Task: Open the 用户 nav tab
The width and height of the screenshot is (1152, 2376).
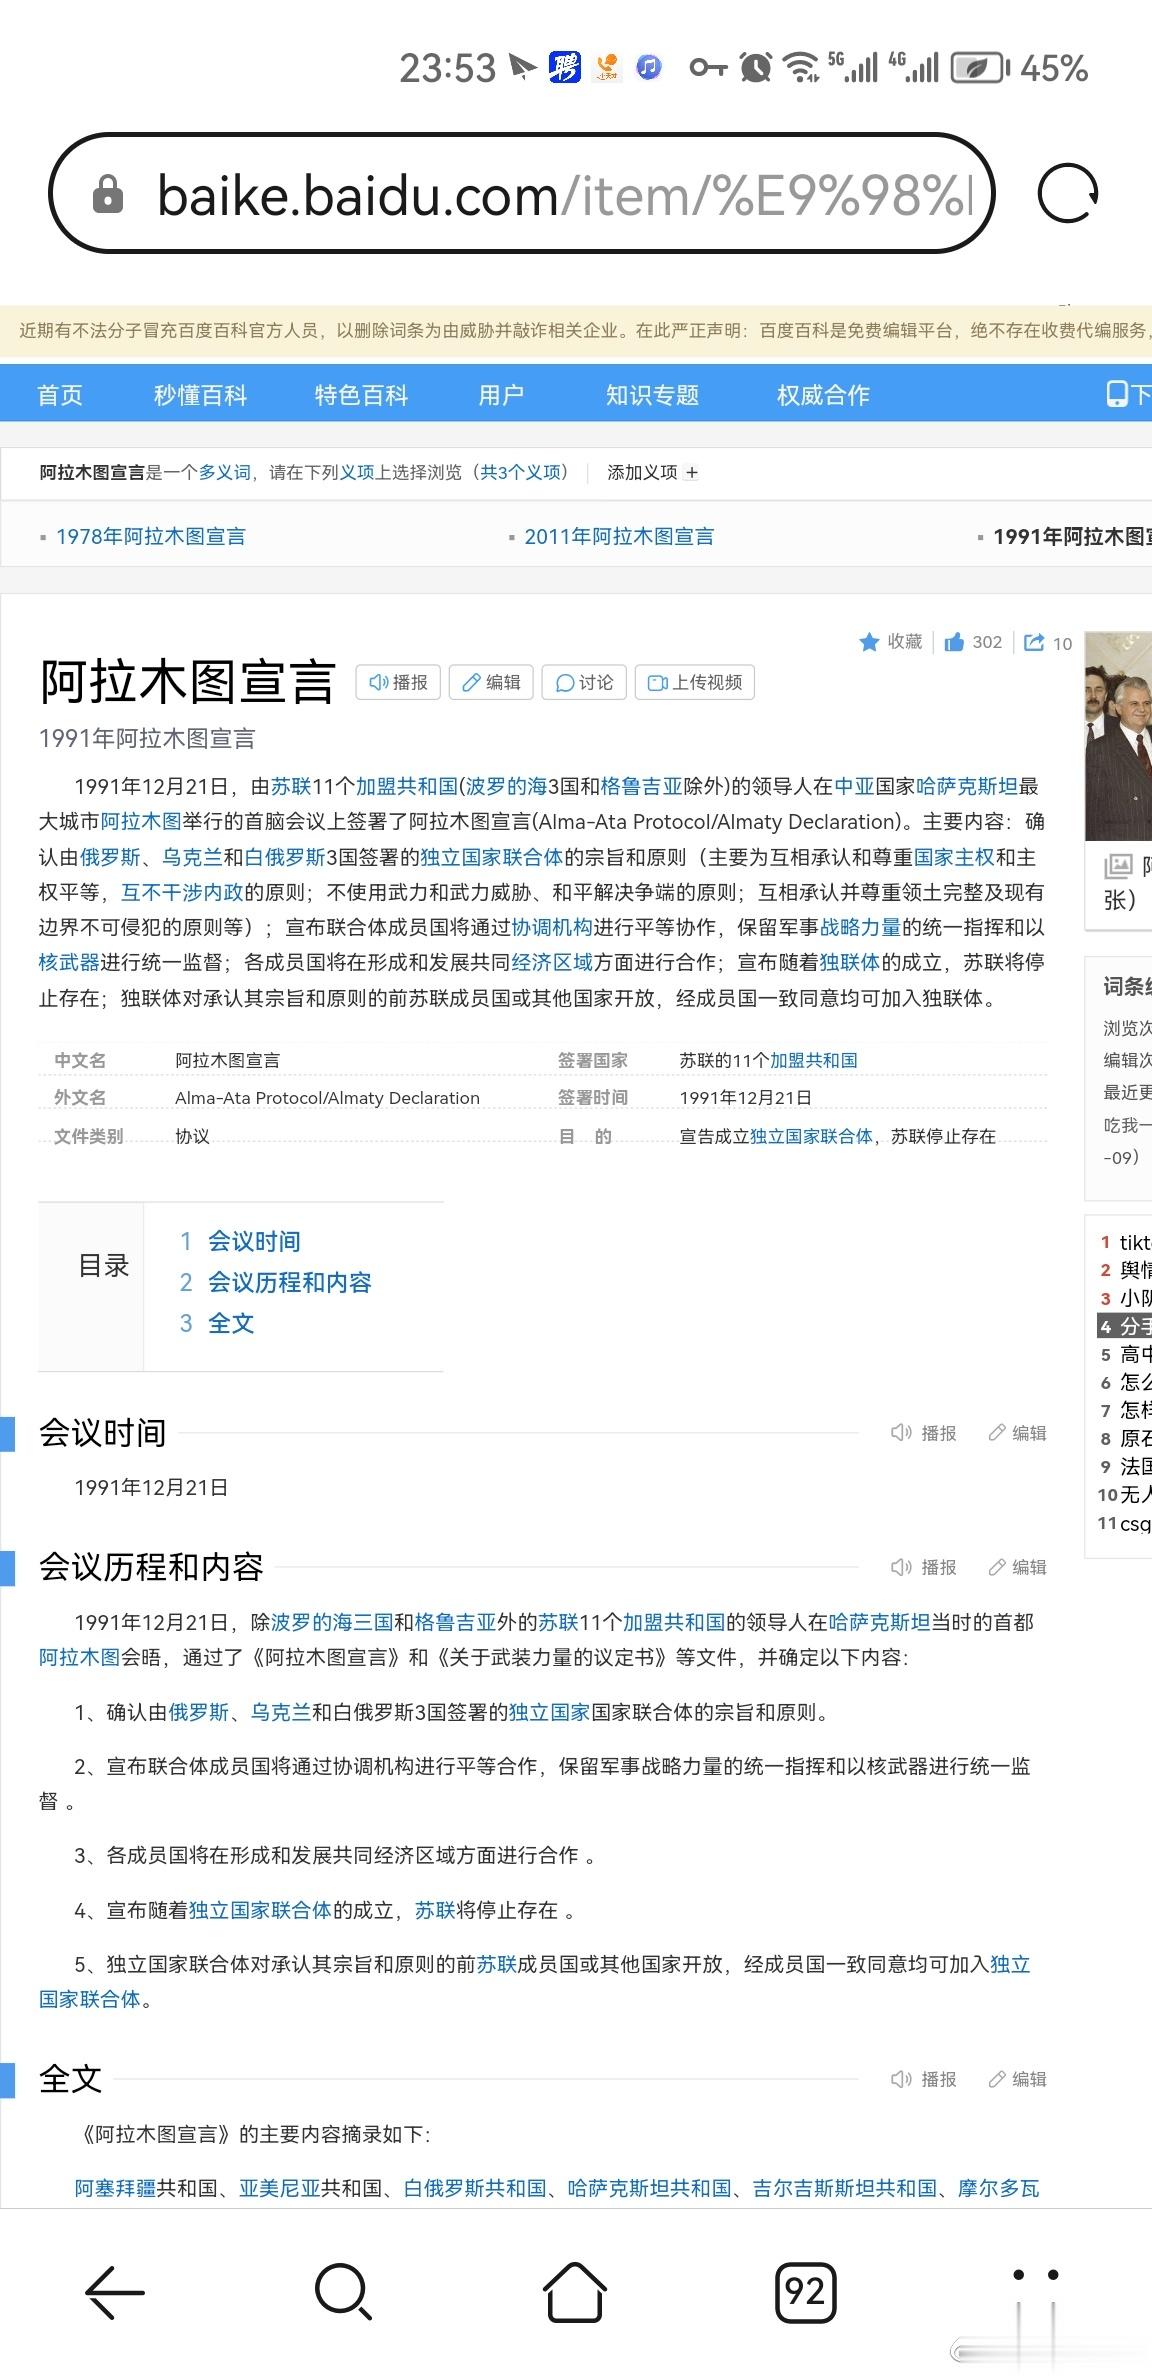Action: point(501,395)
